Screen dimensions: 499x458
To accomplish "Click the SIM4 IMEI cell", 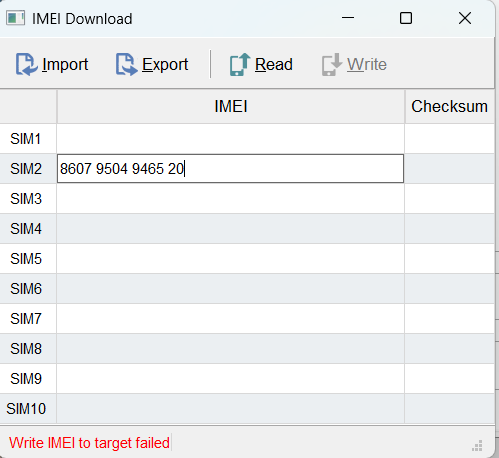I will pos(231,229).
